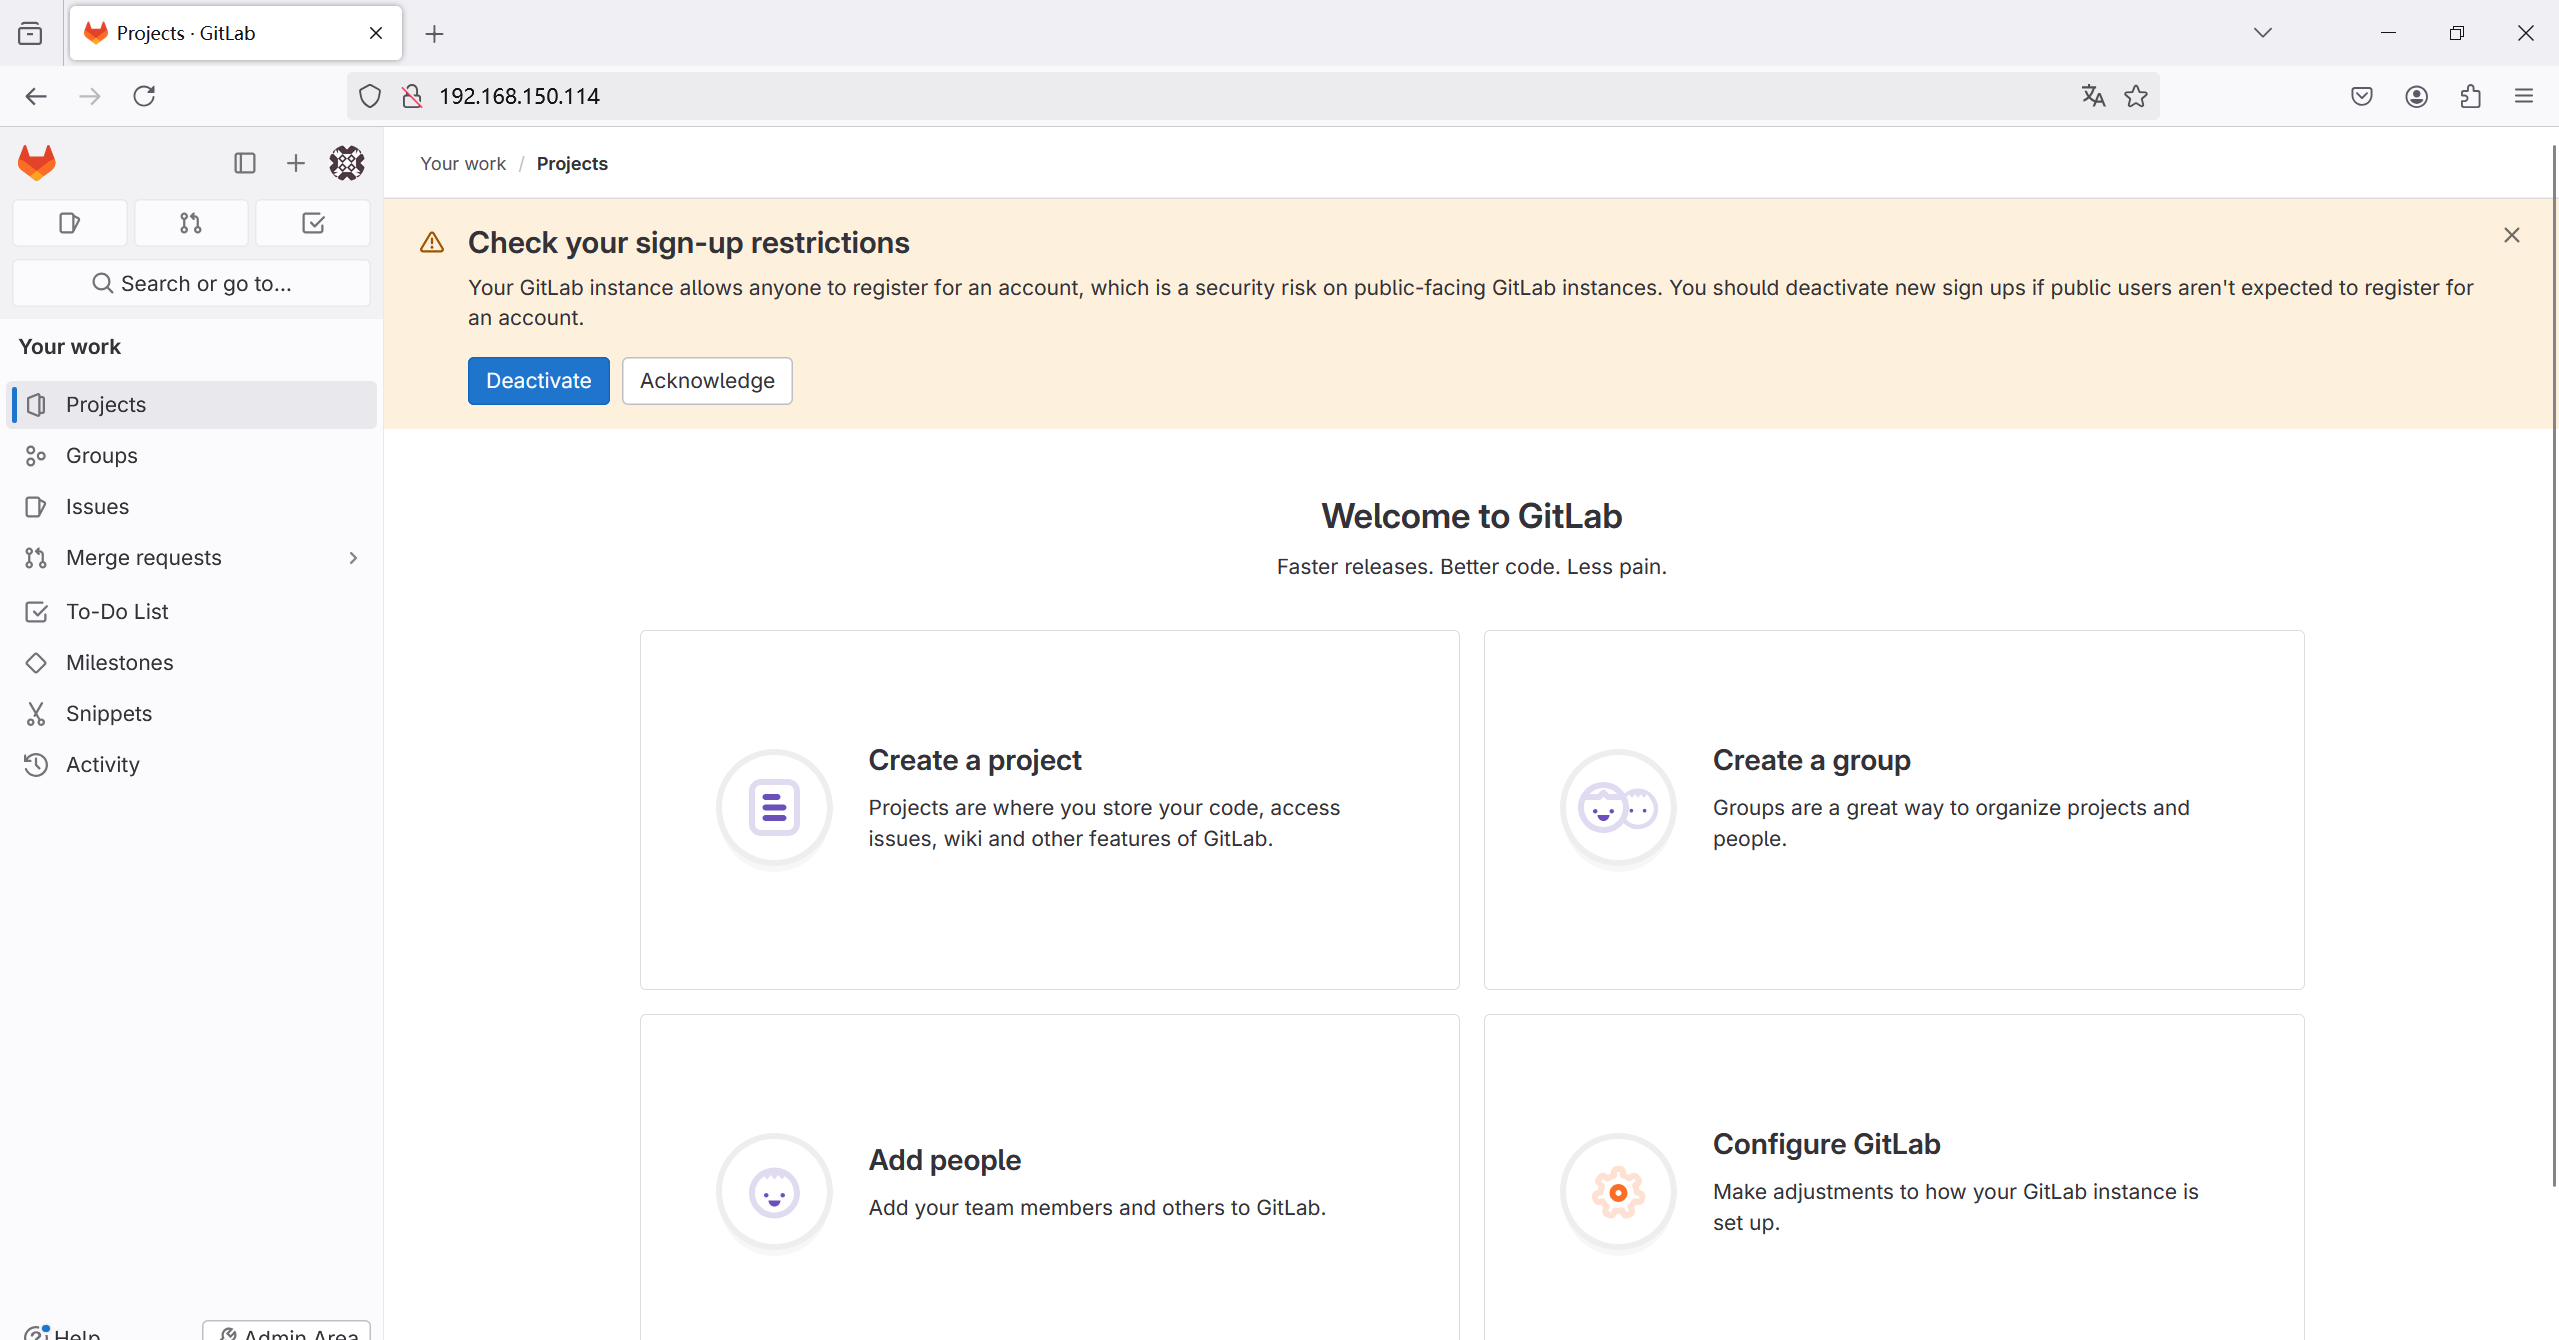The width and height of the screenshot is (2559, 1340).
Task: Open Merge requests in the sidebar
Action: pyautogui.click(x=192, y=558)
